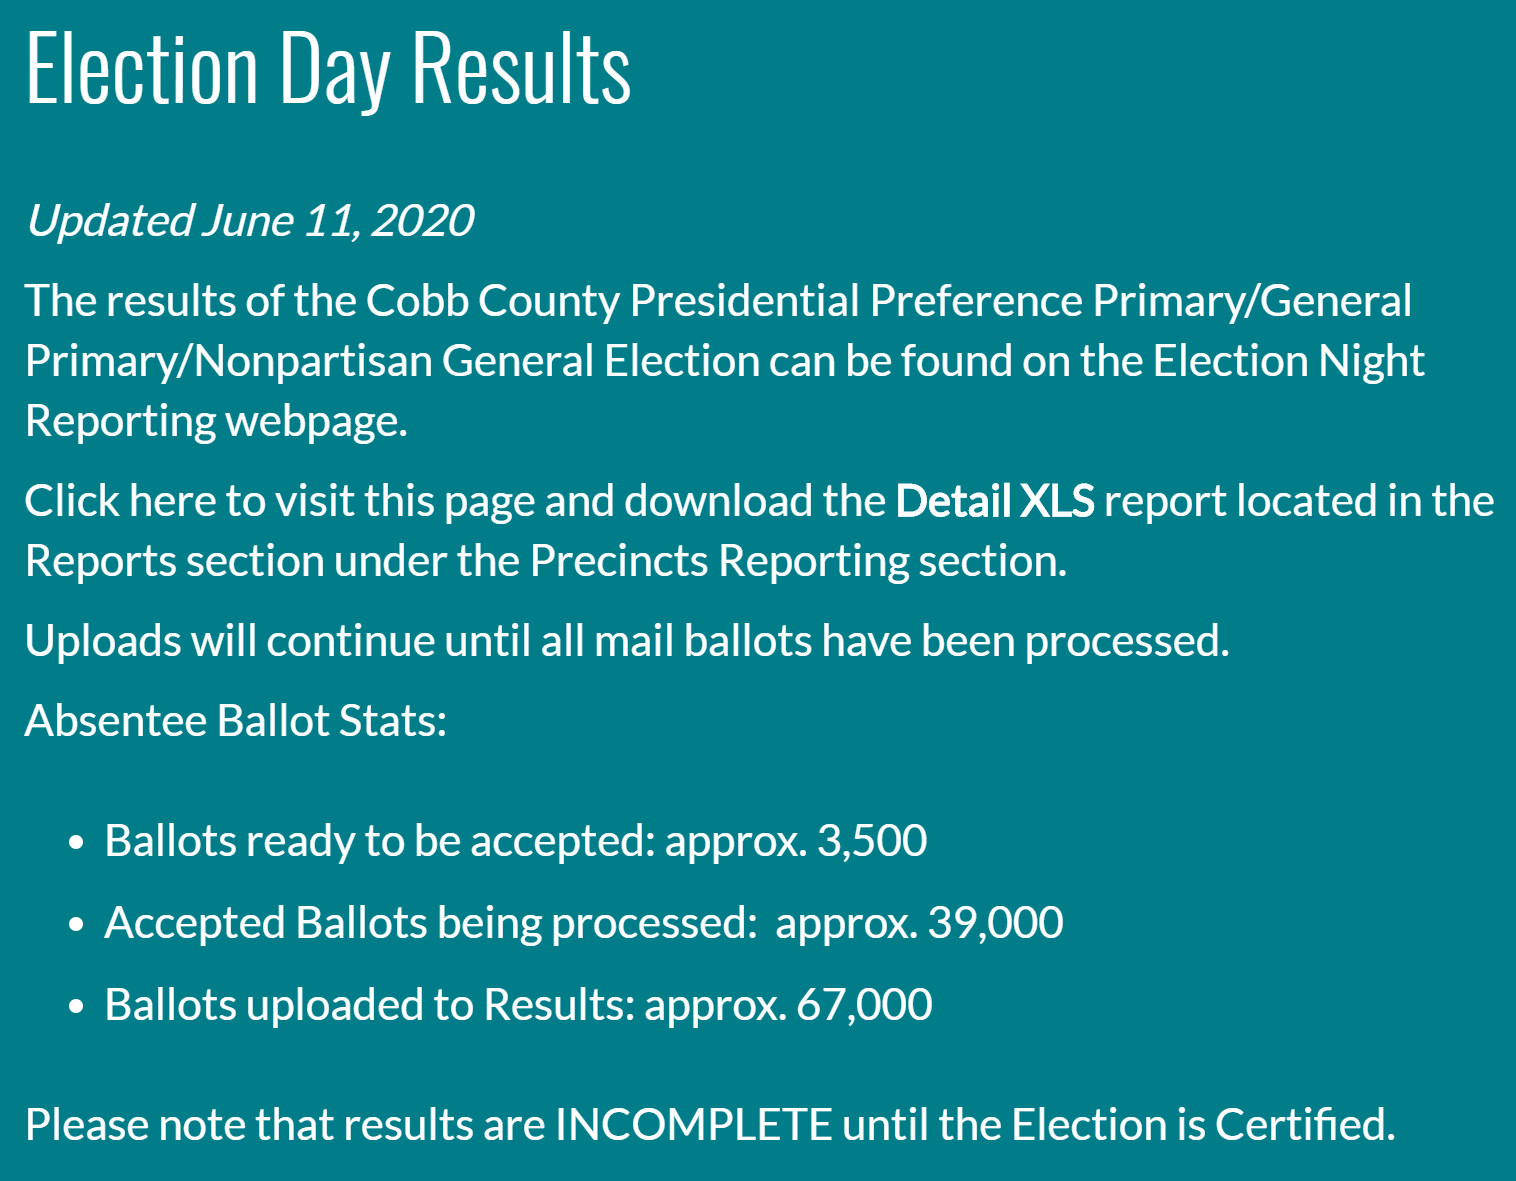Click the 'Election Night' text in the first paragraph
The height and width of the screenshot is (1181, 1516).
[x=1288, y=361]
